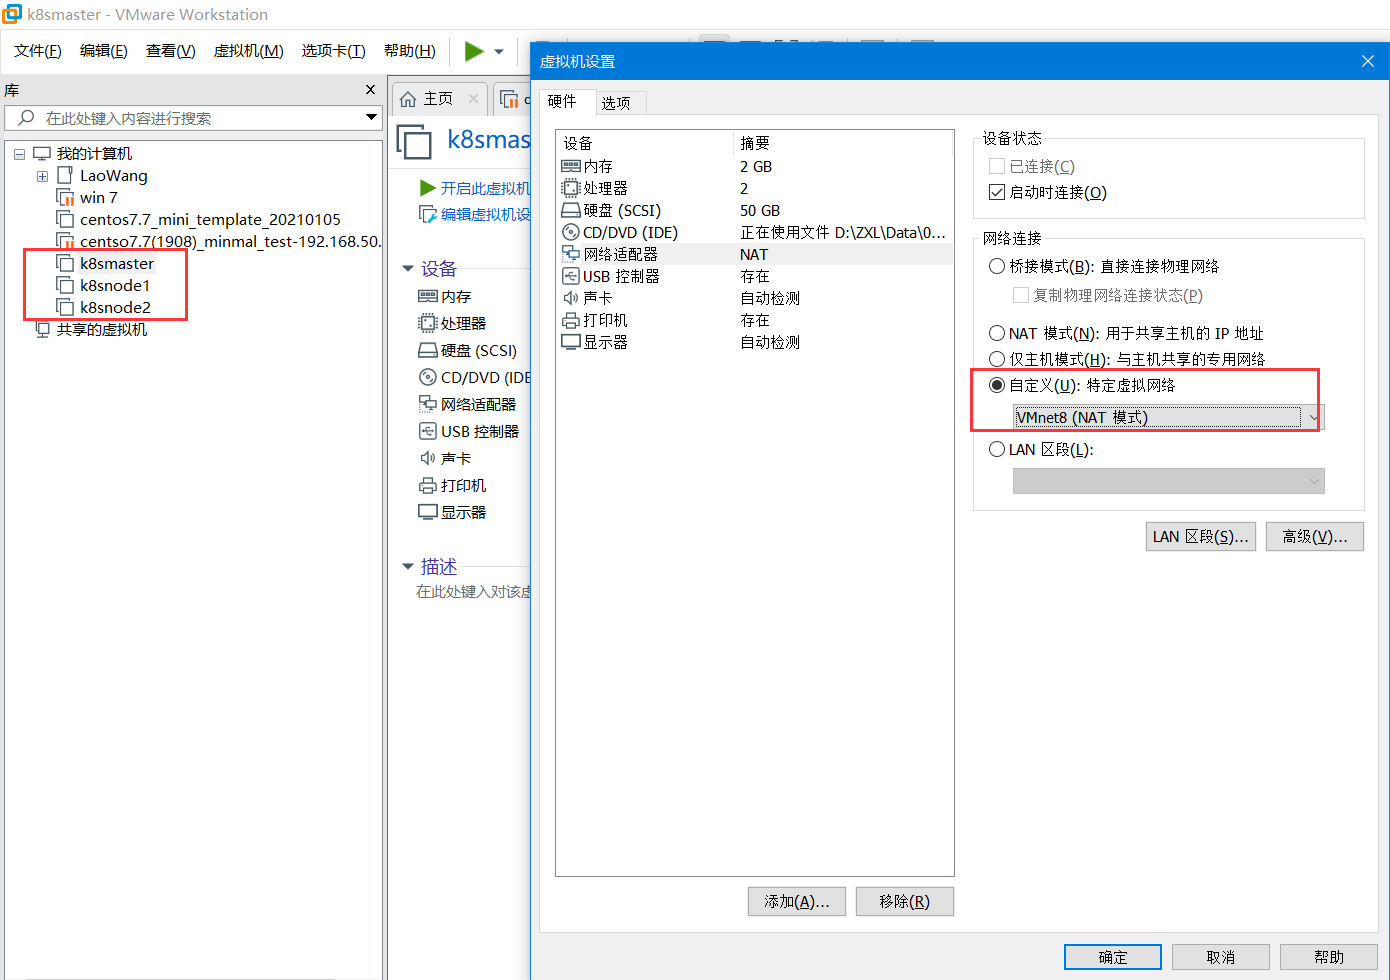Click the LAN 区段(S)... button
1390x980 pixels.
click(1201, 536)
